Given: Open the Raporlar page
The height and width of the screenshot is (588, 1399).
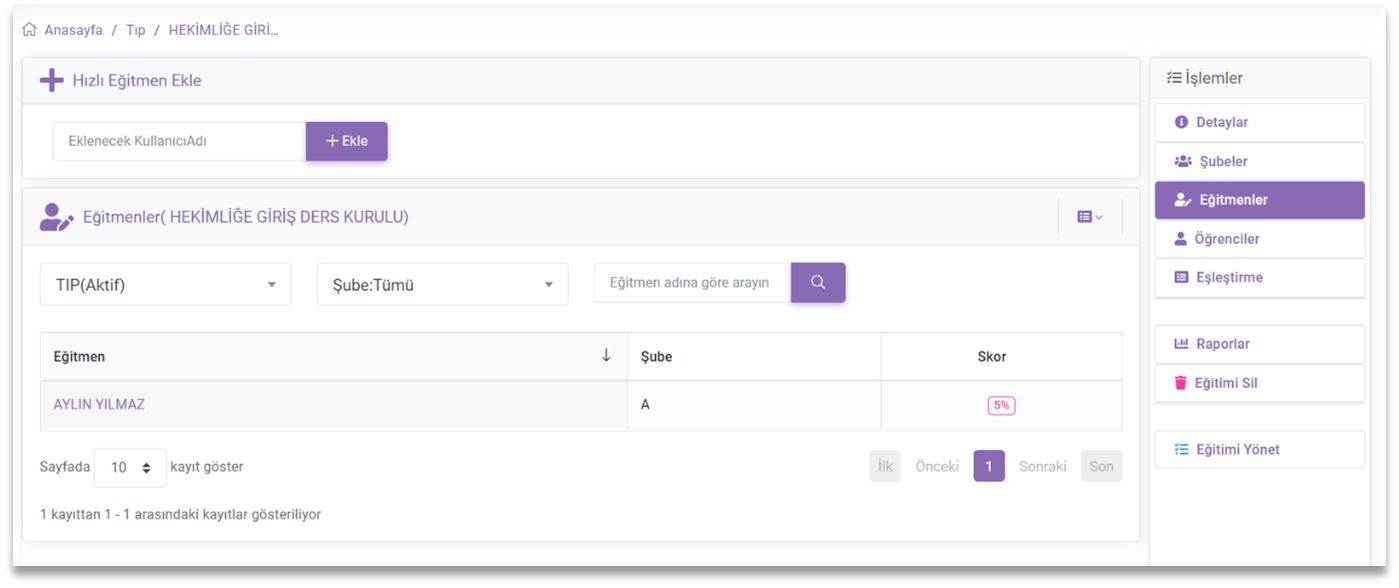Looking at the screenshot, I should pyautogui.click(x=1259, y=344).
